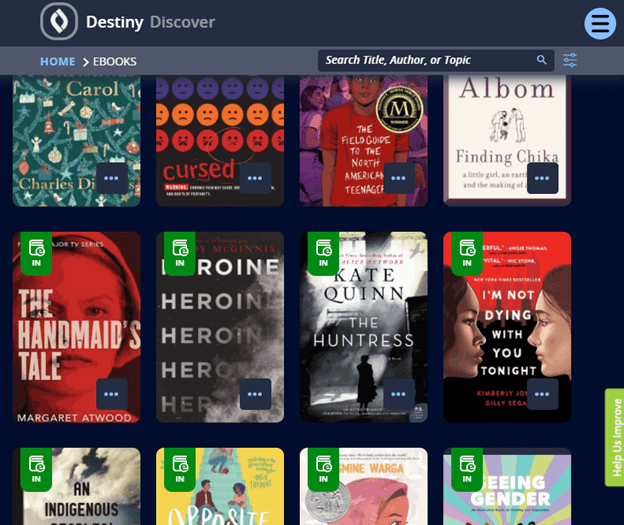Expand three-dot options for The Huntress
This screenshot has width=624, height=525.
pos(399,394)
